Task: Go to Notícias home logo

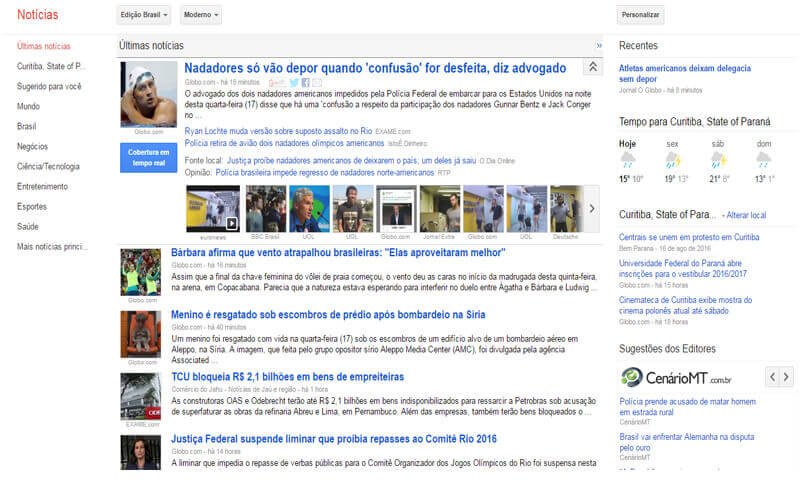Action: point(38,15)
